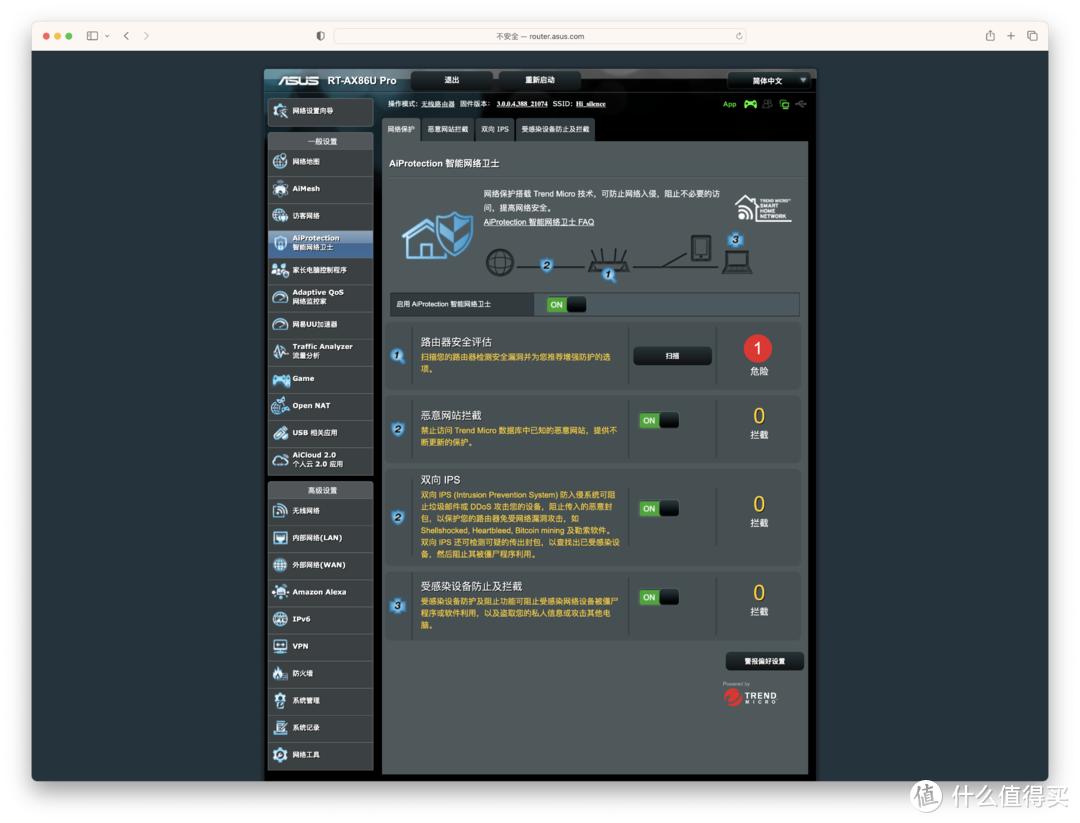Open the 恶意网站拦截 tab

coord(448,129)
